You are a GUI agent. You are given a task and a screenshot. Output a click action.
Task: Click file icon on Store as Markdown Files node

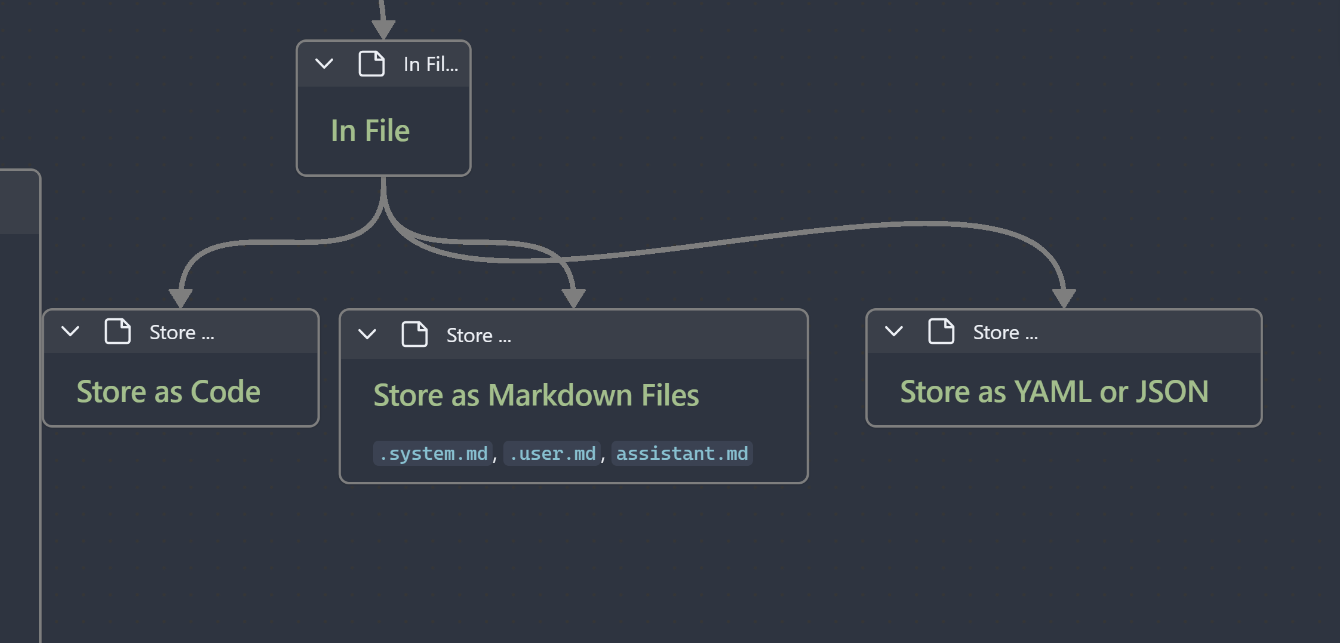pyautogui.click(x=414, y=335)
